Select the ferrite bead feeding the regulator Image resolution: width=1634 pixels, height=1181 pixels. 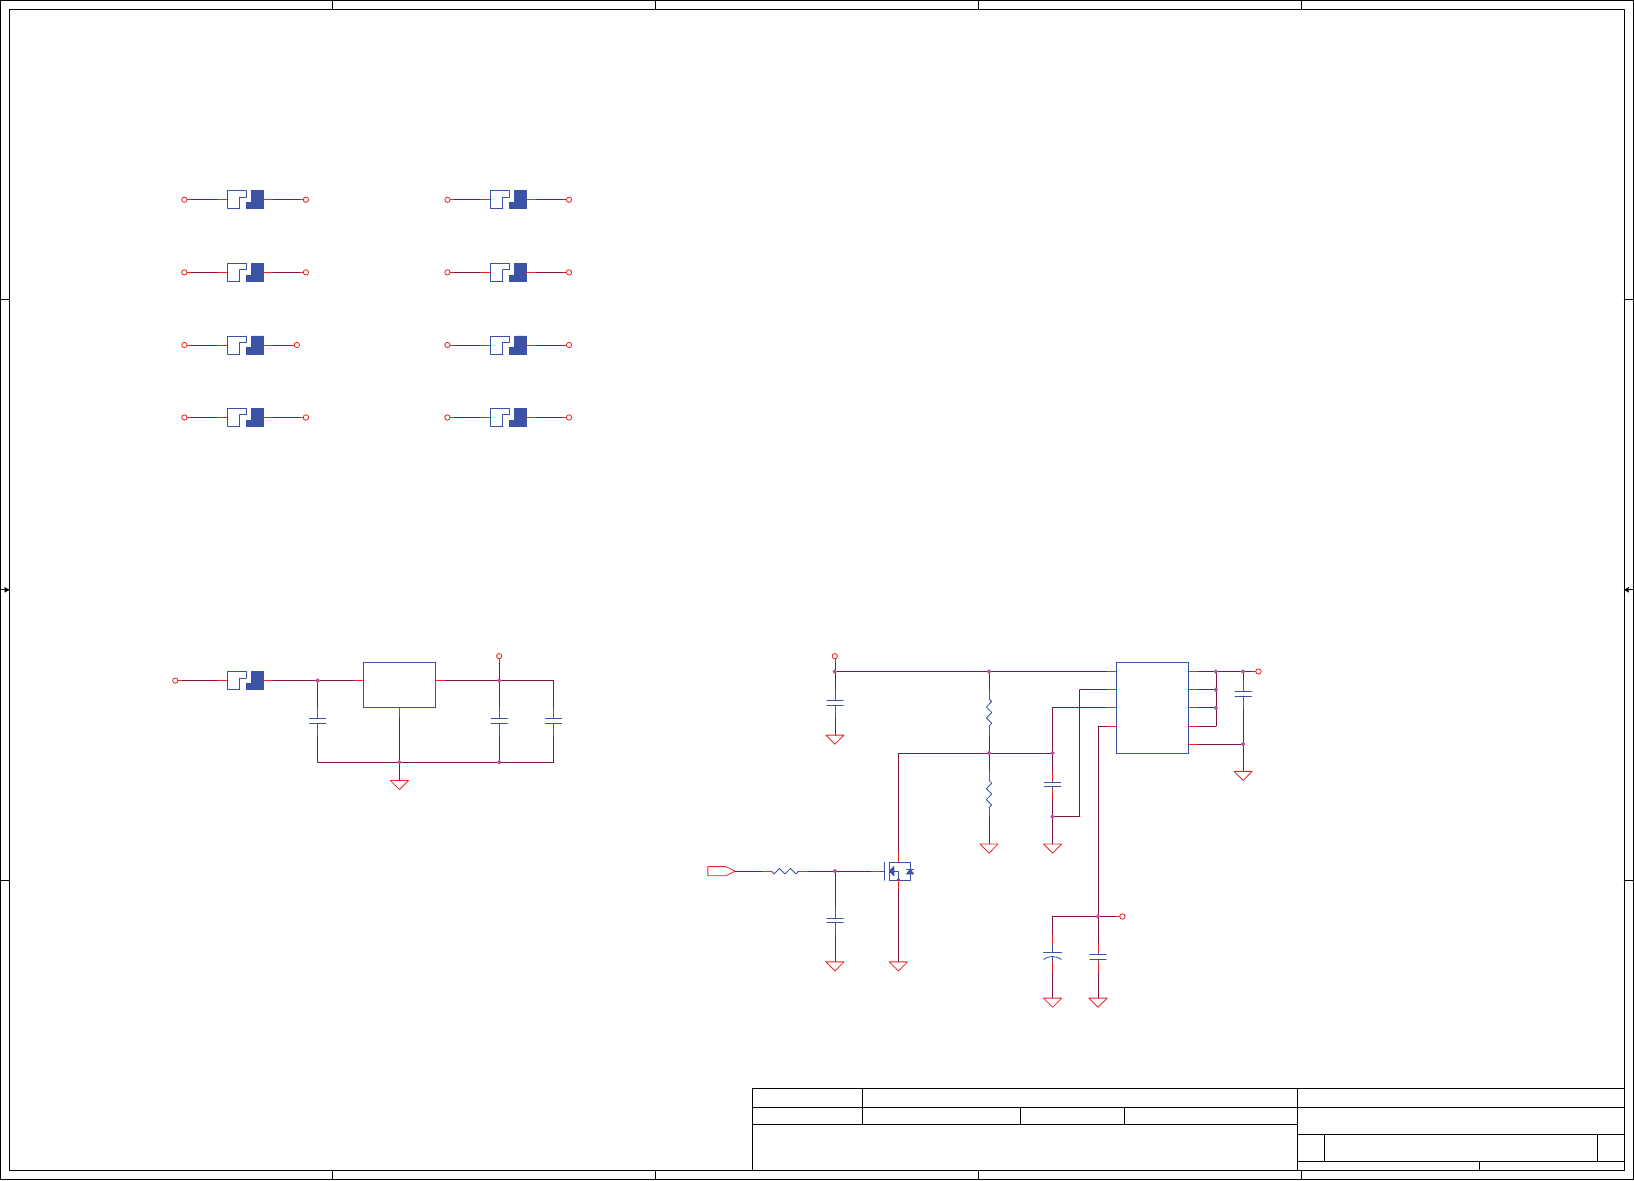click(x=245, y=681)
